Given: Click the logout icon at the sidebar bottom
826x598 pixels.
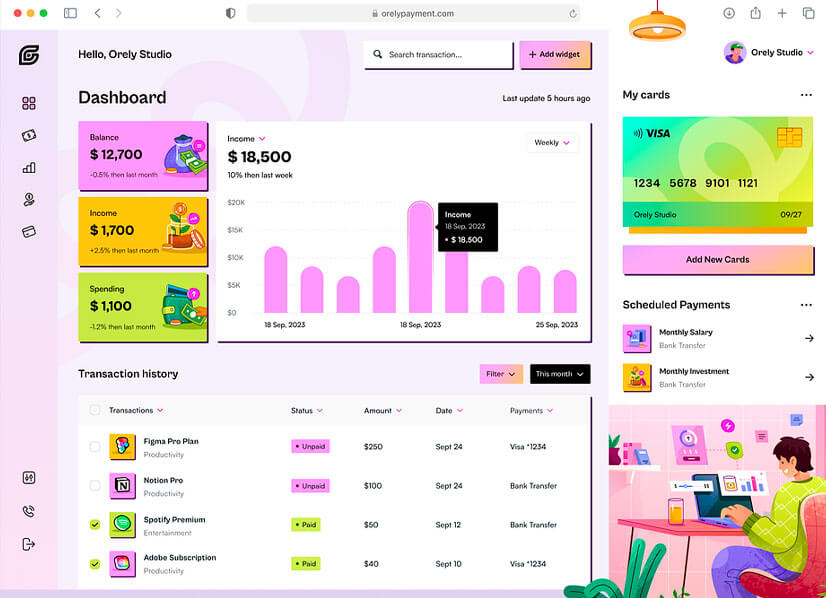Looking at the screenshot, I should [x=28, y=543].
